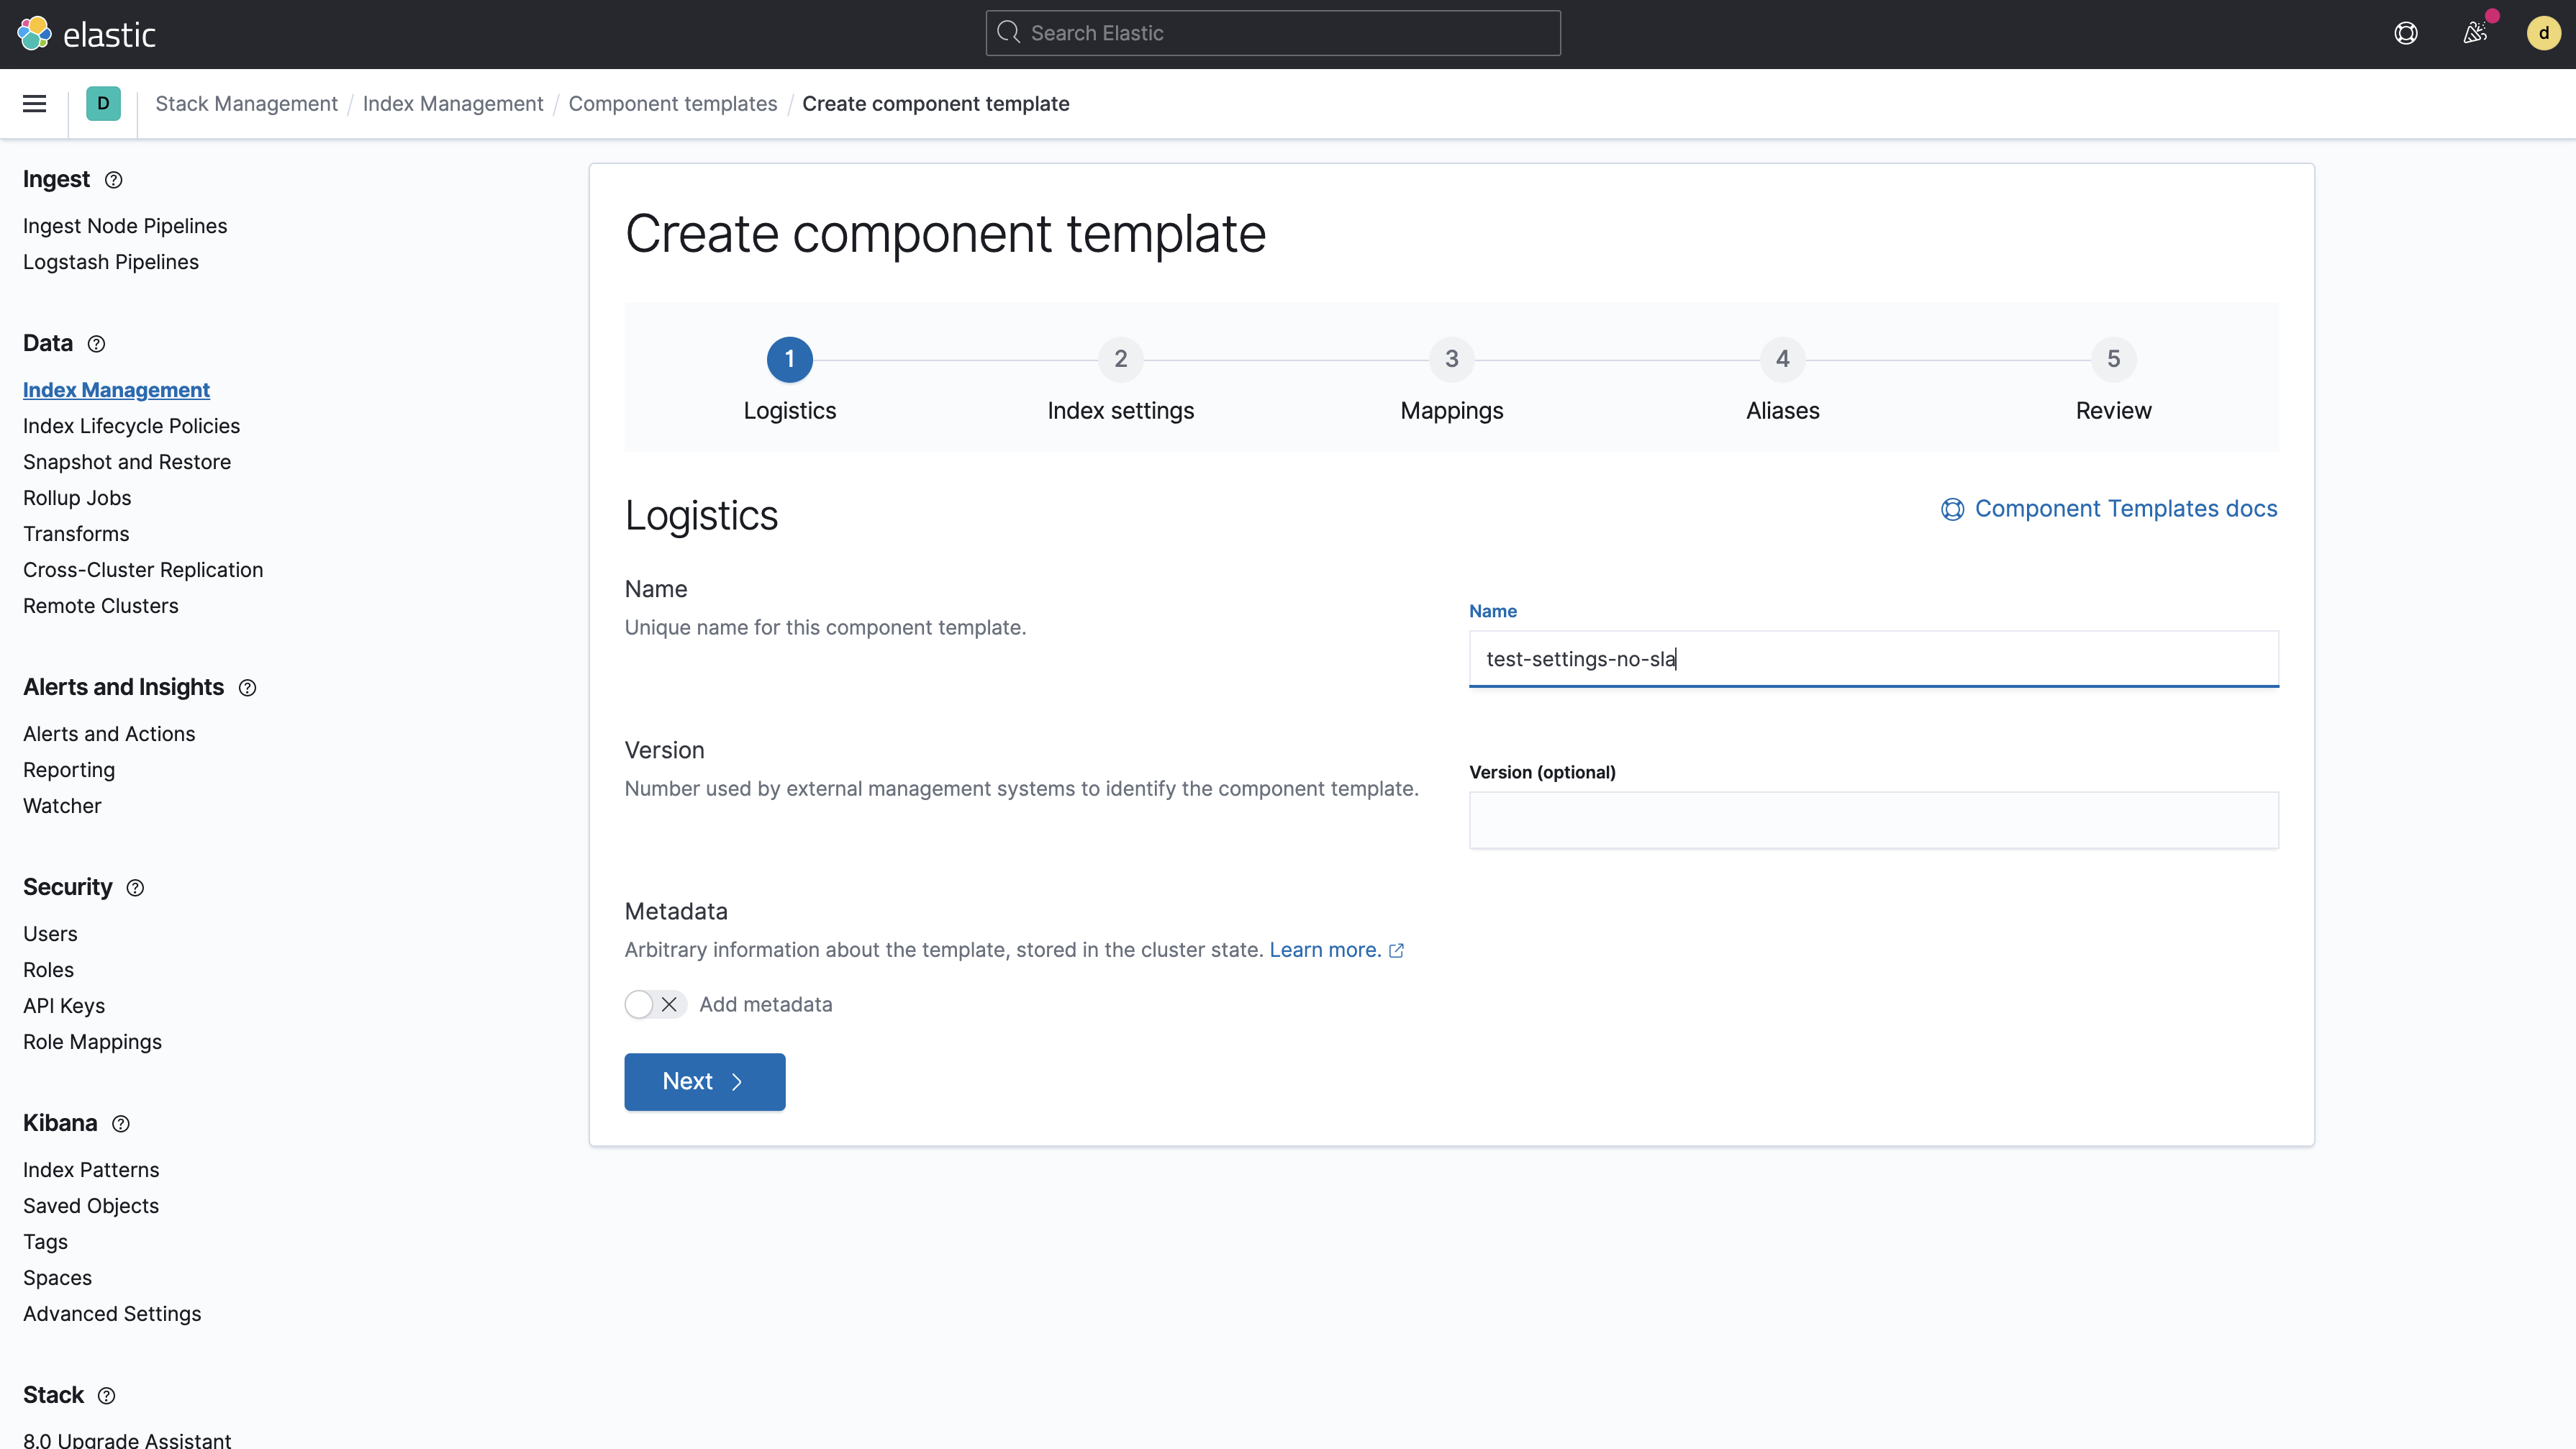Viewport: 2576px width, 1449px height.
Task: Jump to step 2 Index settings
Action: tap(1120, 359)
